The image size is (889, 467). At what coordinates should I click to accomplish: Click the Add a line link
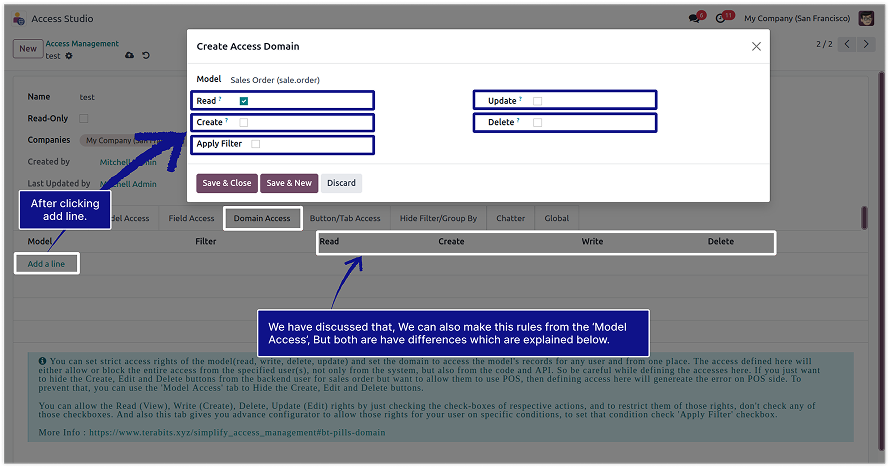pyautogui.click(x=46, y=264)
